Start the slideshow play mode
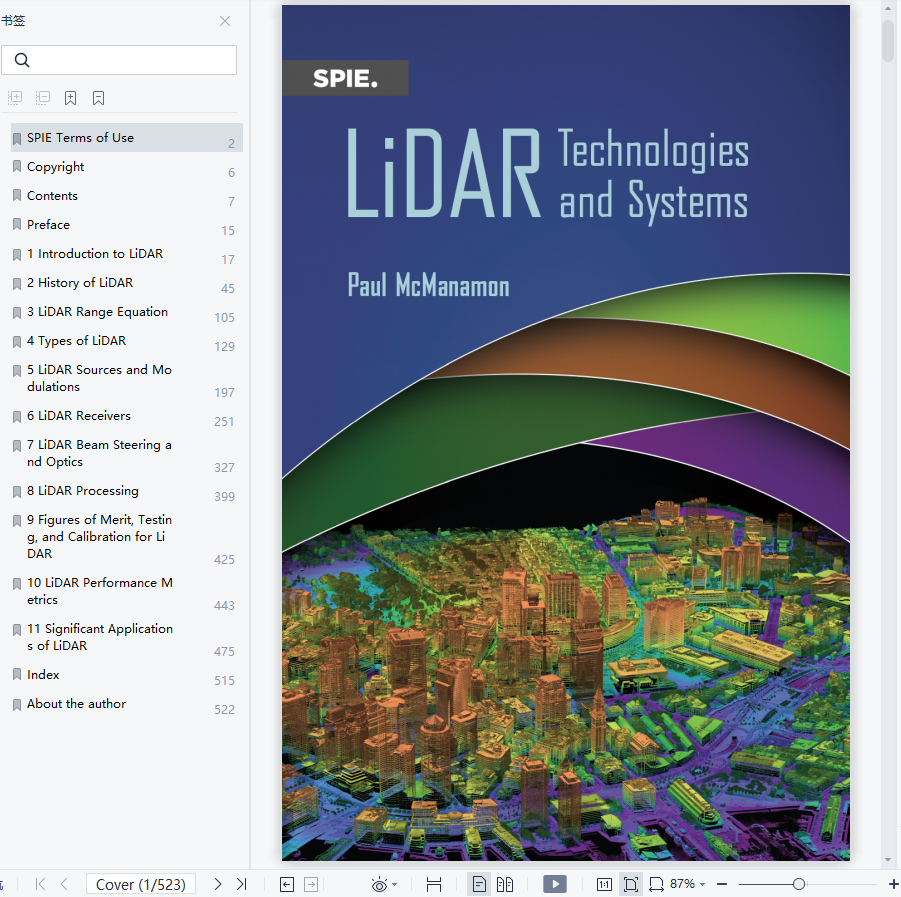Image resolution: width=901 pixels, height=897 pixels. point(555,884)
